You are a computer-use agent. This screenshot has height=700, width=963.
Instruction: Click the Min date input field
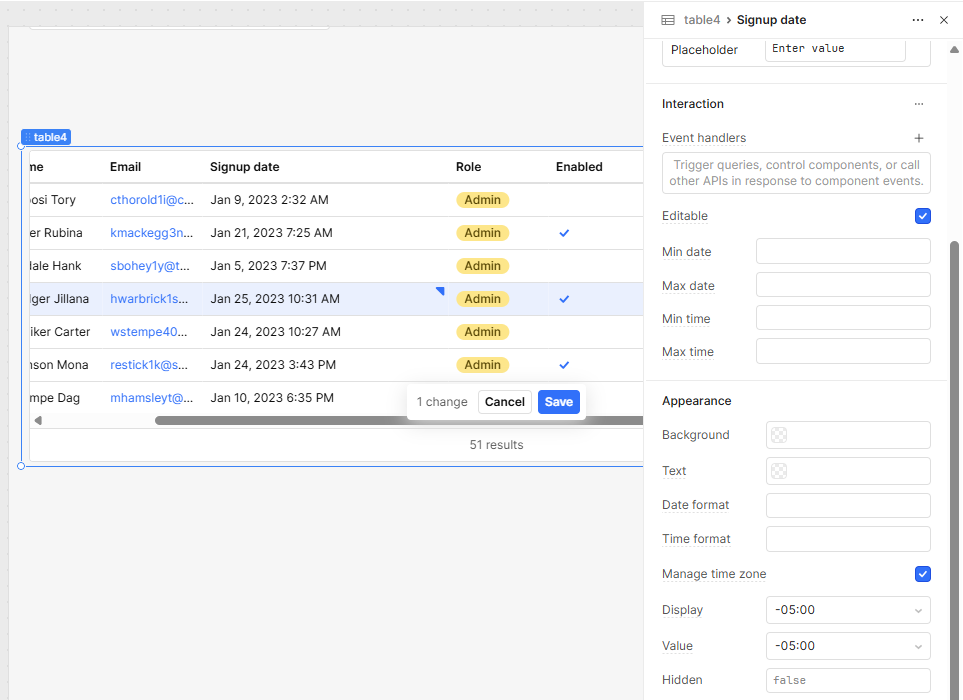[x=843, y=251]
